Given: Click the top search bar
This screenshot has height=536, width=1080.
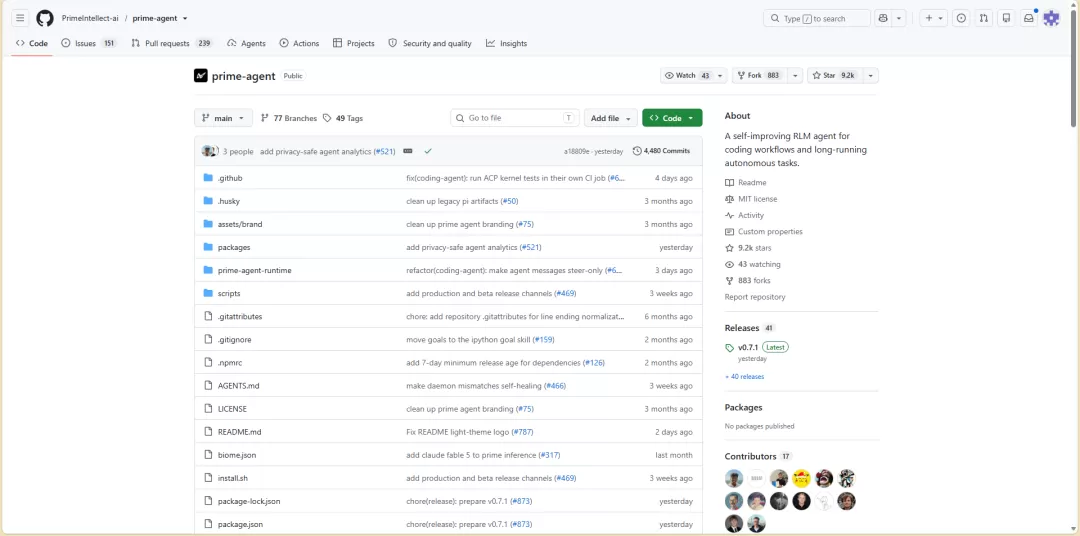Looking at the screenshot, I should pos(817,19).
